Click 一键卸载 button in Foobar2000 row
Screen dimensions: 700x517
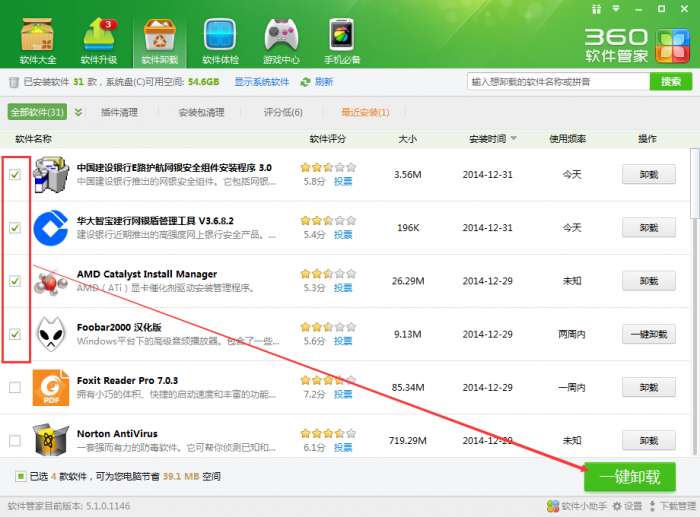[x=649, y=334]
